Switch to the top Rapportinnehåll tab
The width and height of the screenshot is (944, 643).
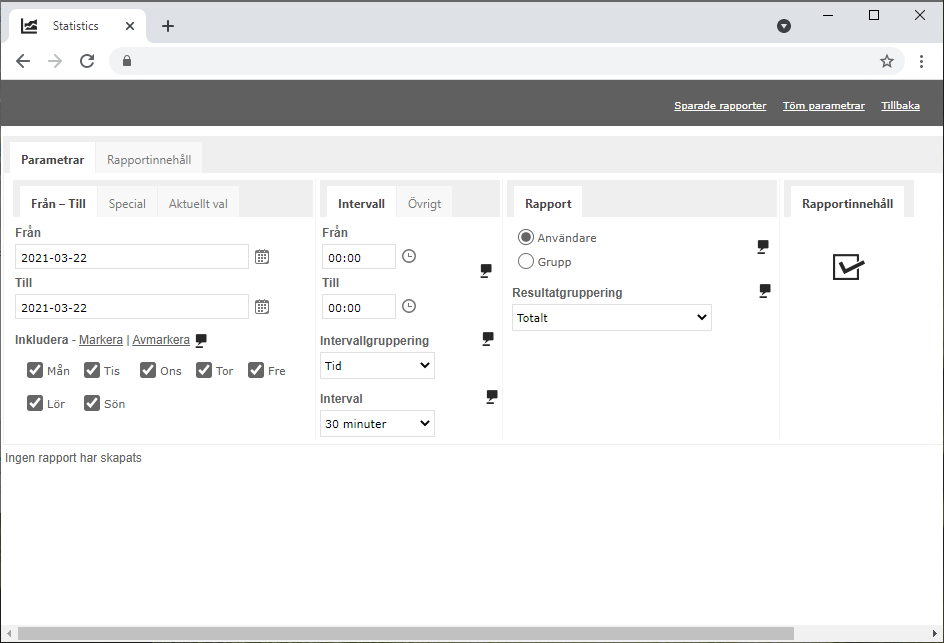click(149, 160)
